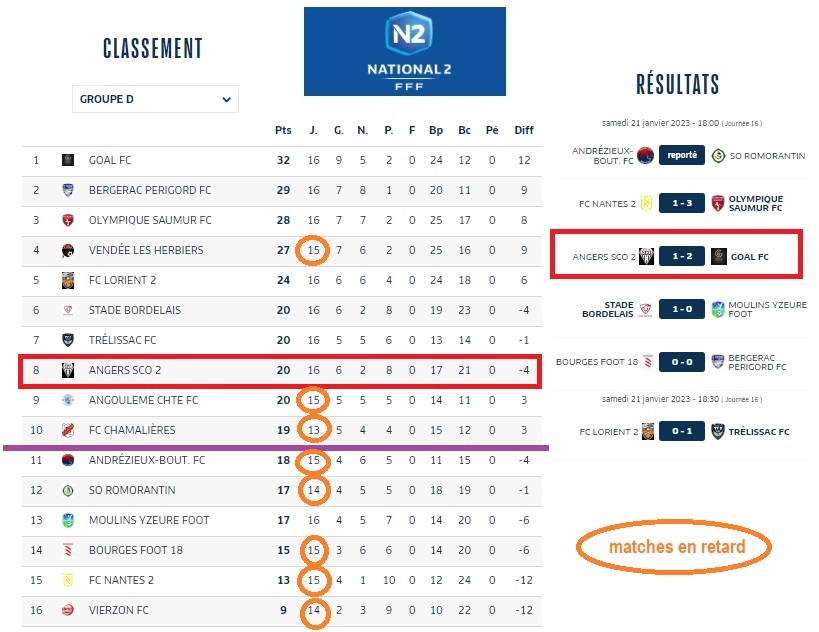The height and width of the screenshot is (632, 819).
Task: Click the Vendée Les Herbiers club crest
Action: click(68, 250)
